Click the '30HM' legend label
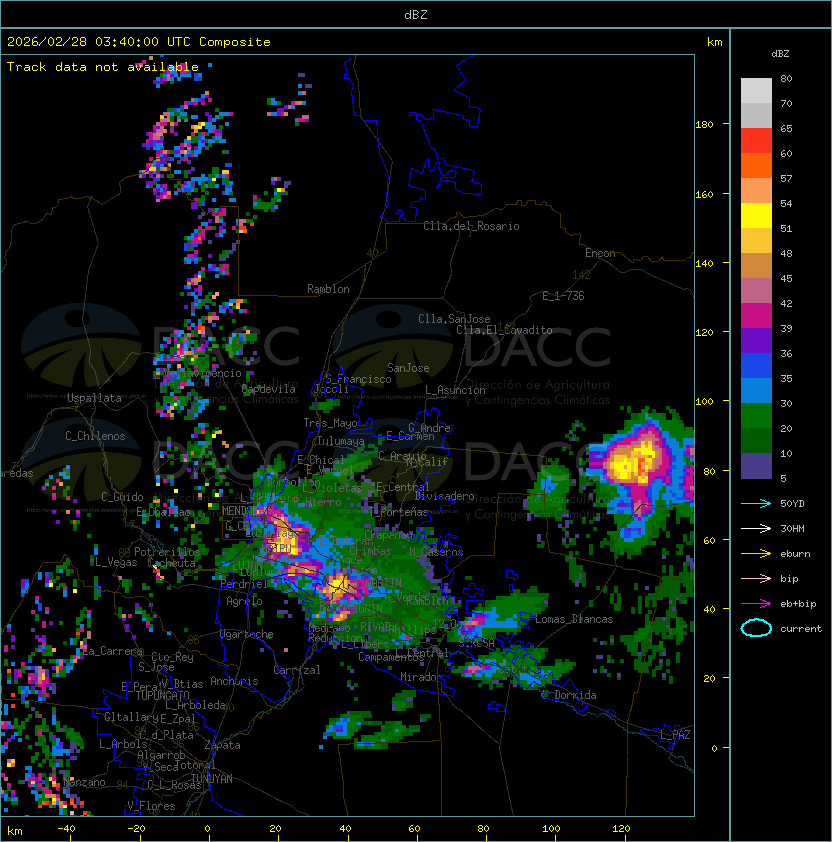The width and height of the screenshot is (832, 842). [792, 528]
